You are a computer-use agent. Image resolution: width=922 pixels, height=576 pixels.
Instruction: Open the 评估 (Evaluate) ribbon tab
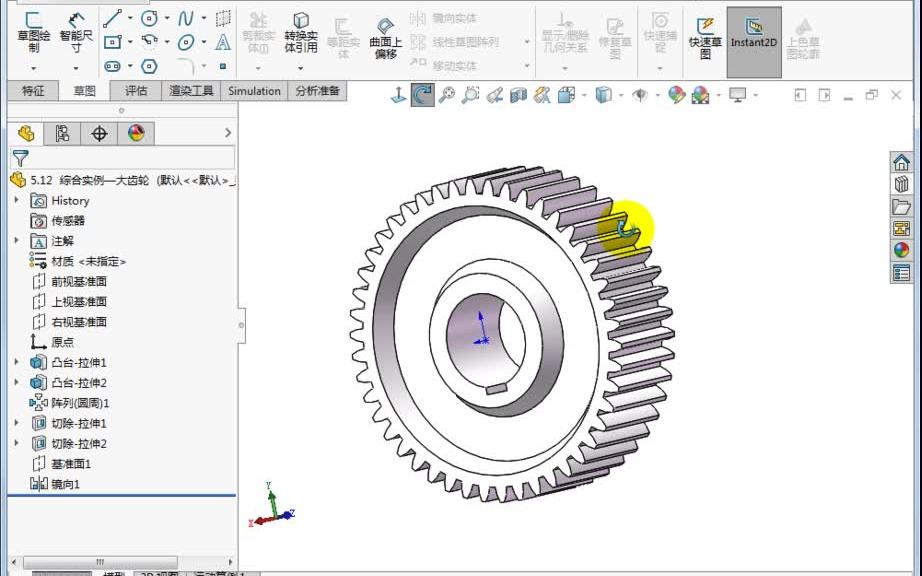(x=135, y=91)
